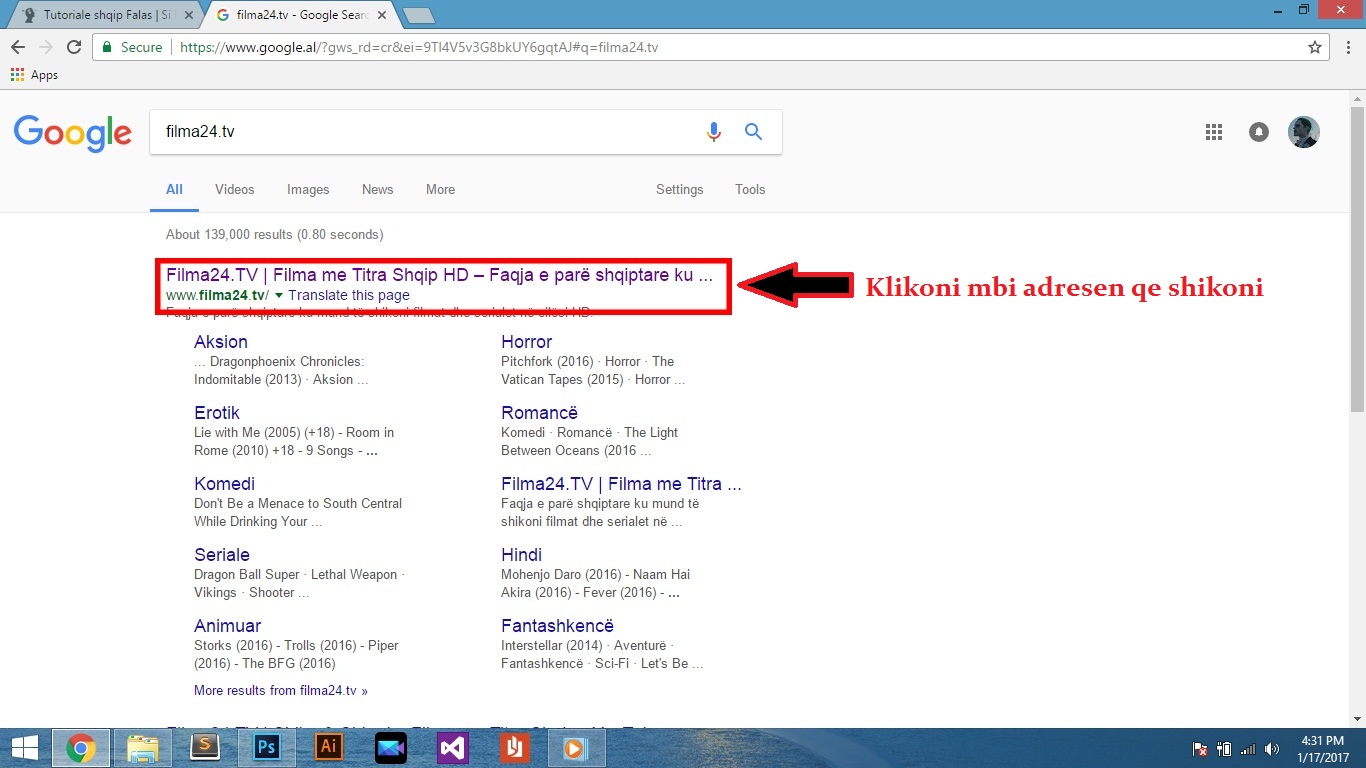The width and height of the screenshot is (1366, 768).
Task: Open the search Settings menu
Action: click(x=680, y=189)
